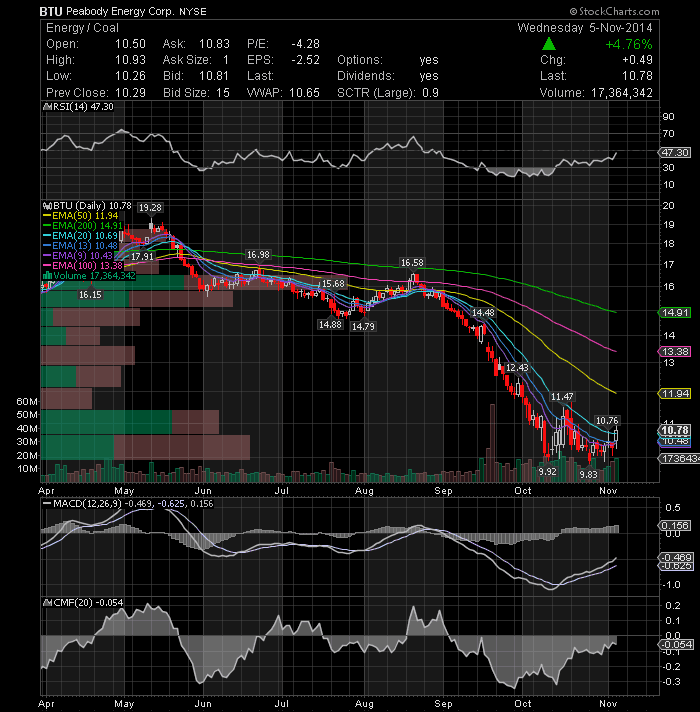The image size is (700, 712).
Task: Click the -0.054 CMF axis tag
Action: click(x=675, y=644)
